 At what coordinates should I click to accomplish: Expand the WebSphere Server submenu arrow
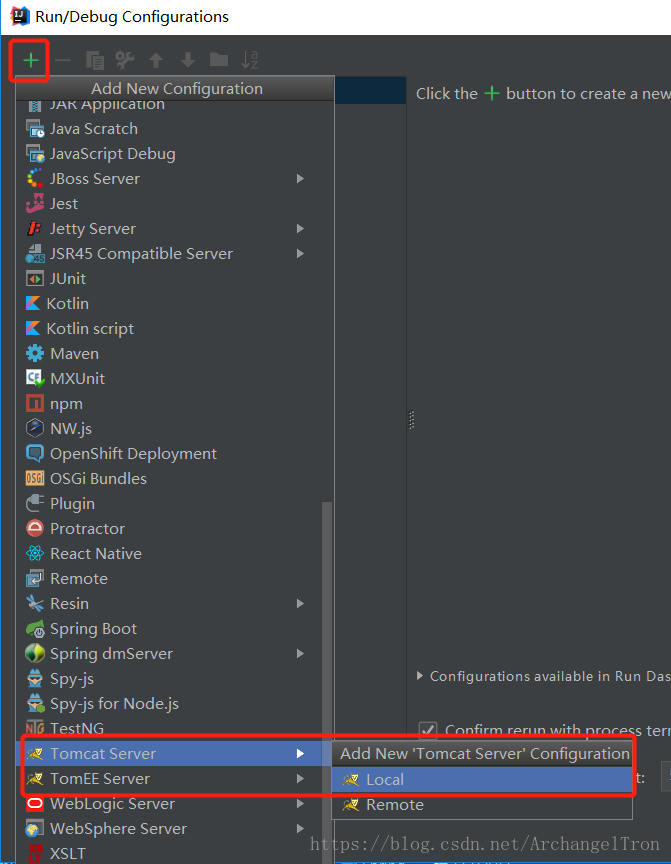tap(300, 828)
